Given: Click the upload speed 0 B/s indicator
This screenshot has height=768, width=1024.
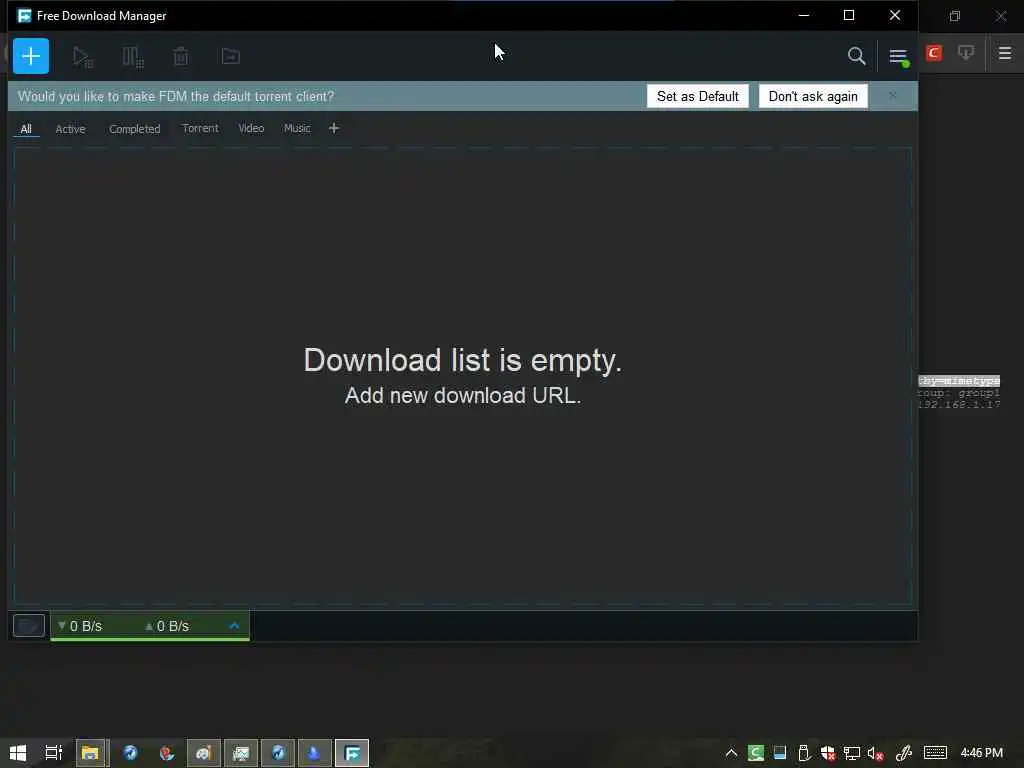Looking at the screenshot, I should coord(167,626).
